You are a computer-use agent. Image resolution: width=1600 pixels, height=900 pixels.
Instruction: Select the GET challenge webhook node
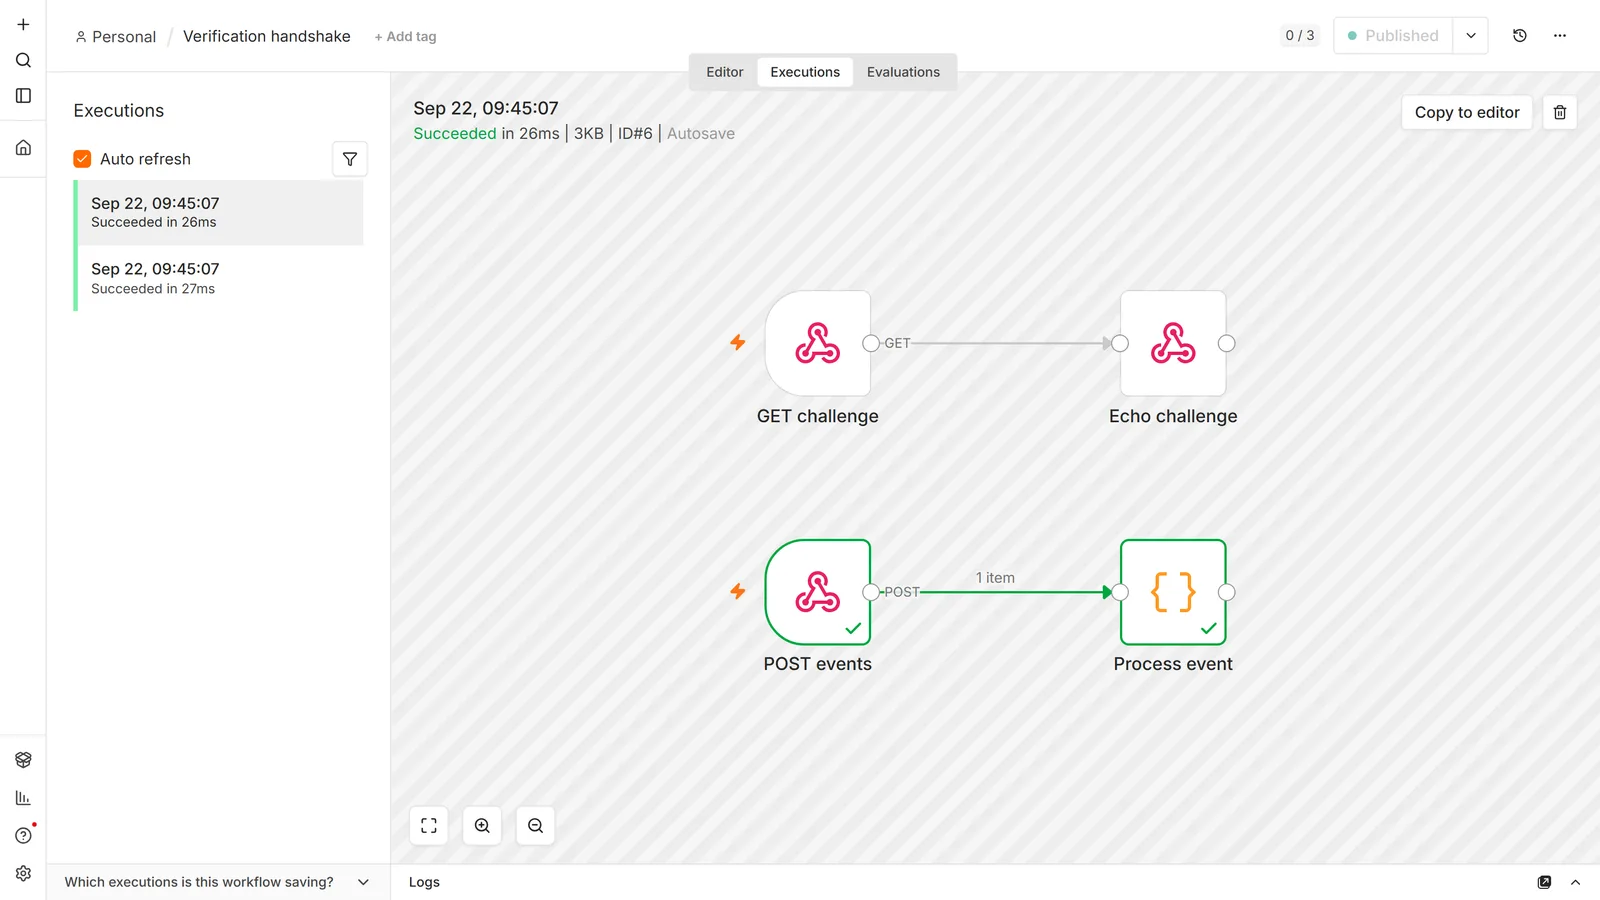click(818, 343)
